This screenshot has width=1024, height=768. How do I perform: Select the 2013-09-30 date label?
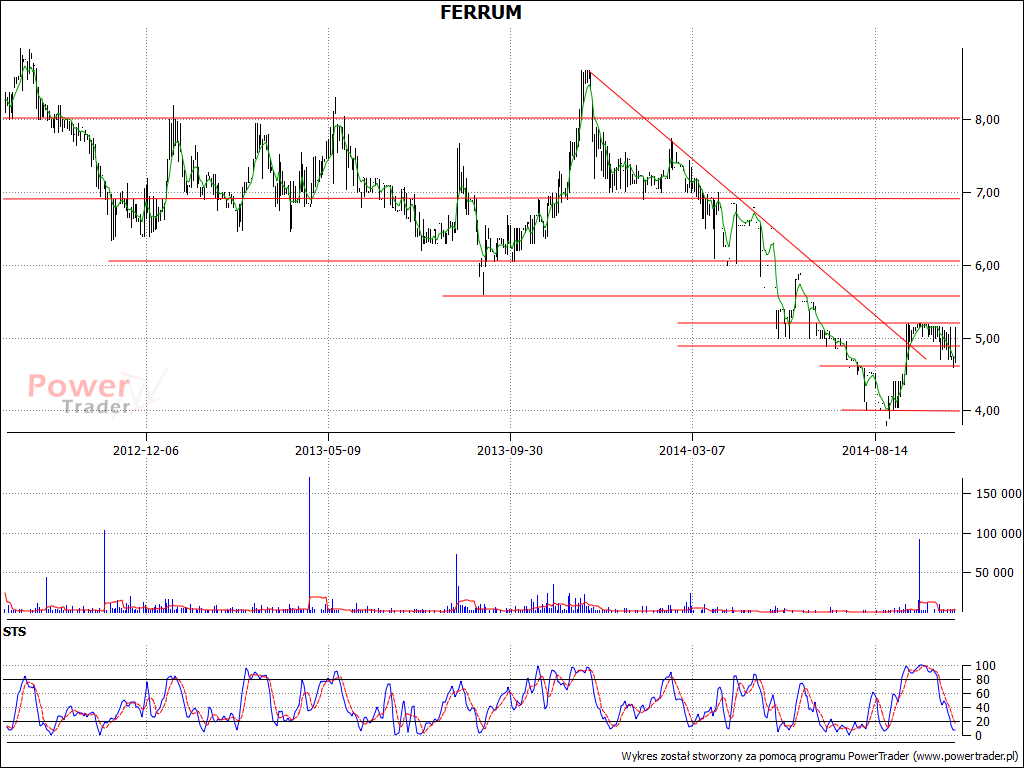509,451
